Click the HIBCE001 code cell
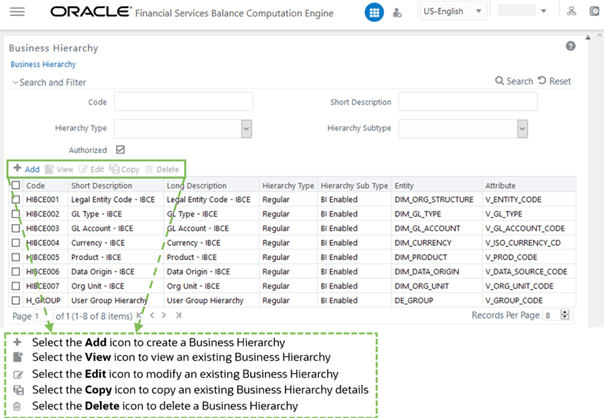Screen dimensions: 604x418 click(x=42, y=200)
